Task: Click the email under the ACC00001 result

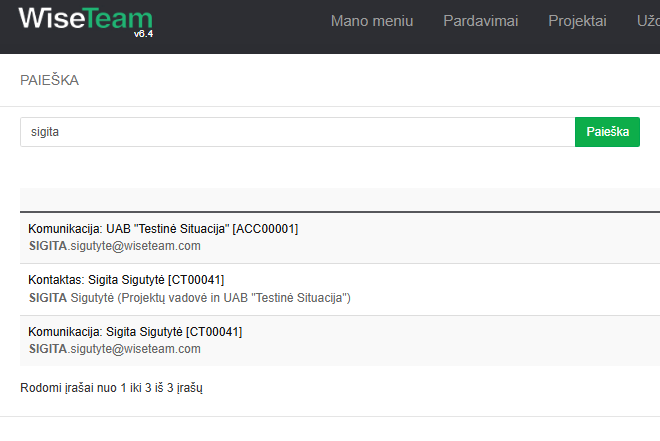Action: click(x=114, y=246)
